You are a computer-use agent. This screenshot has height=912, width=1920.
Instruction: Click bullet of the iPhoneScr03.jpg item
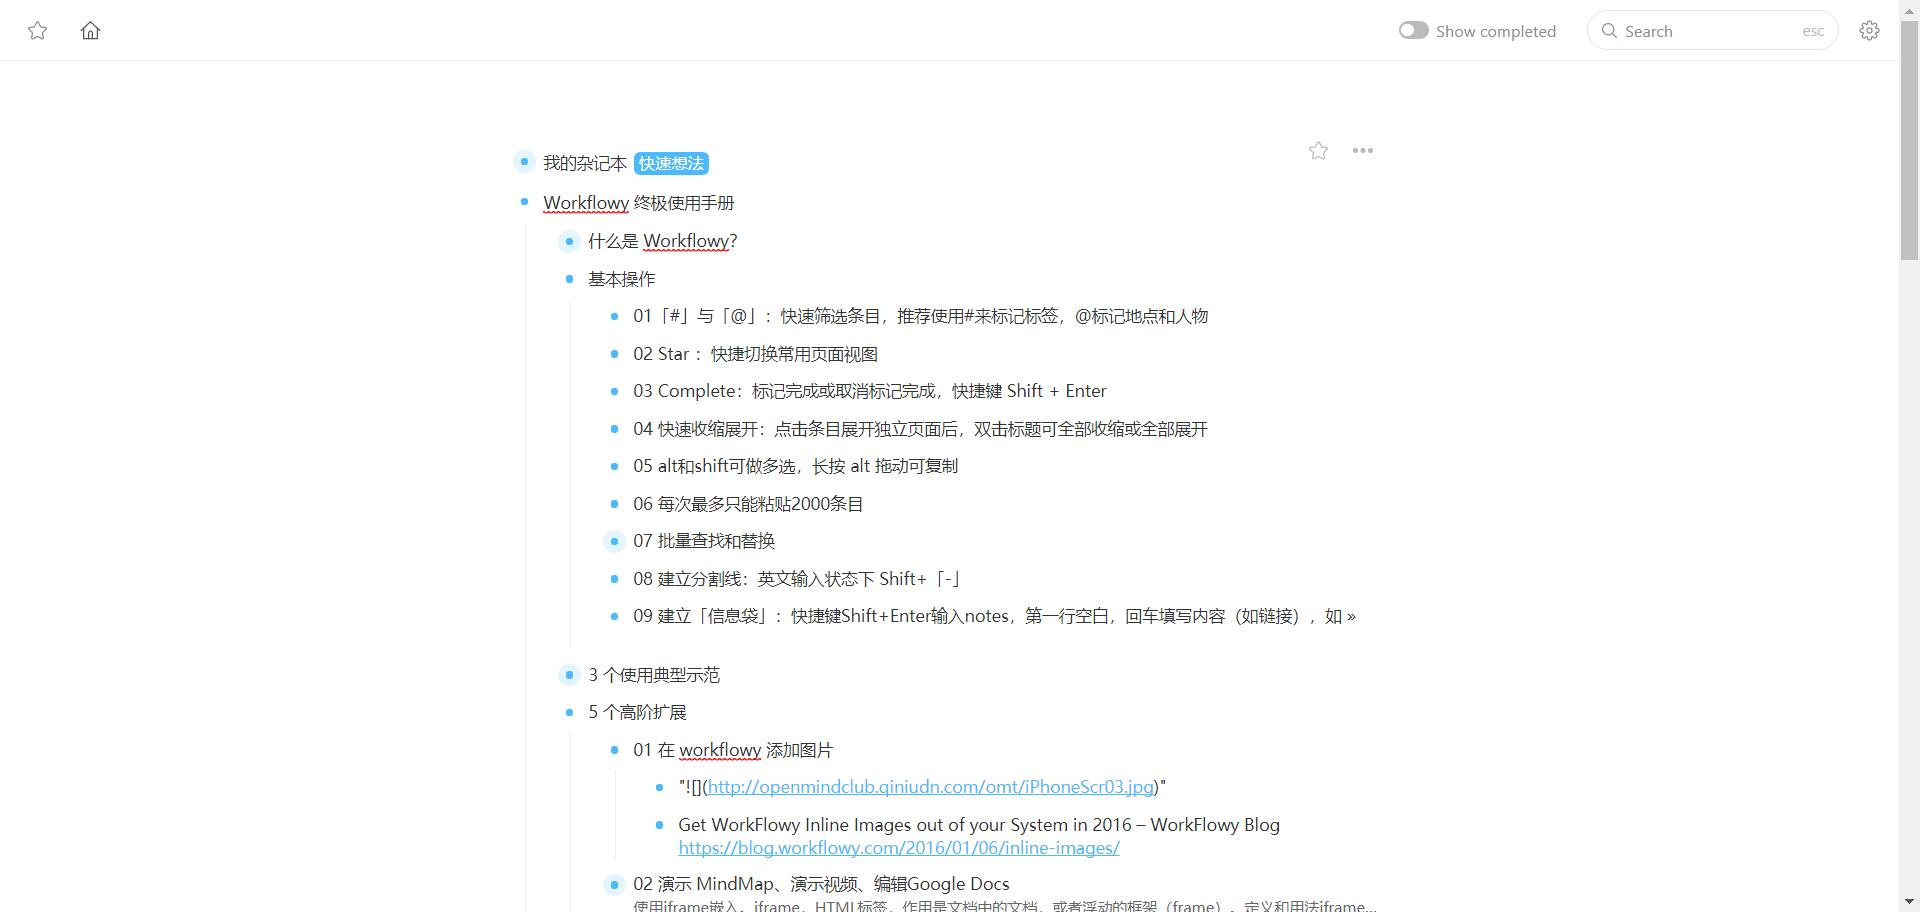click(659, 787)
